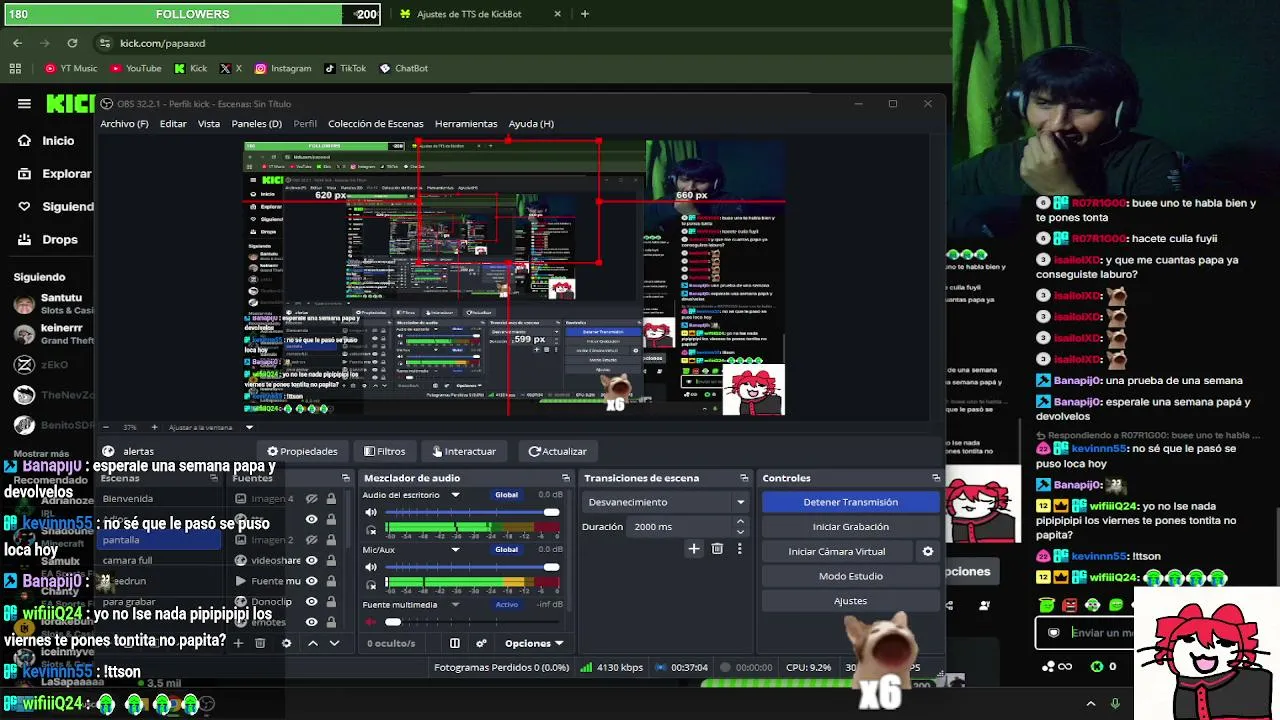Open the Vista menu
This screenshot has width=1280, height=720.
click(x=209, y=123)
